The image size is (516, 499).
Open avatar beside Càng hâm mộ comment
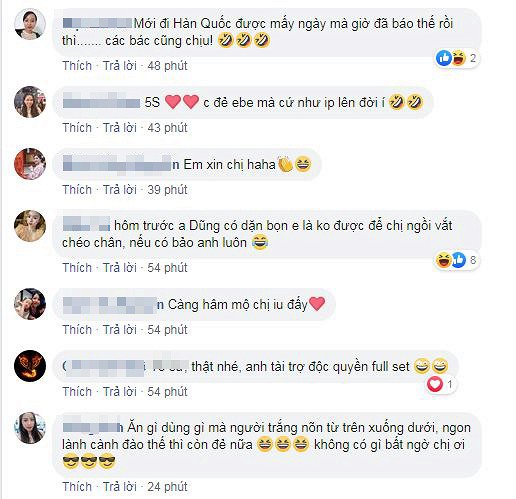pos(30,304)
